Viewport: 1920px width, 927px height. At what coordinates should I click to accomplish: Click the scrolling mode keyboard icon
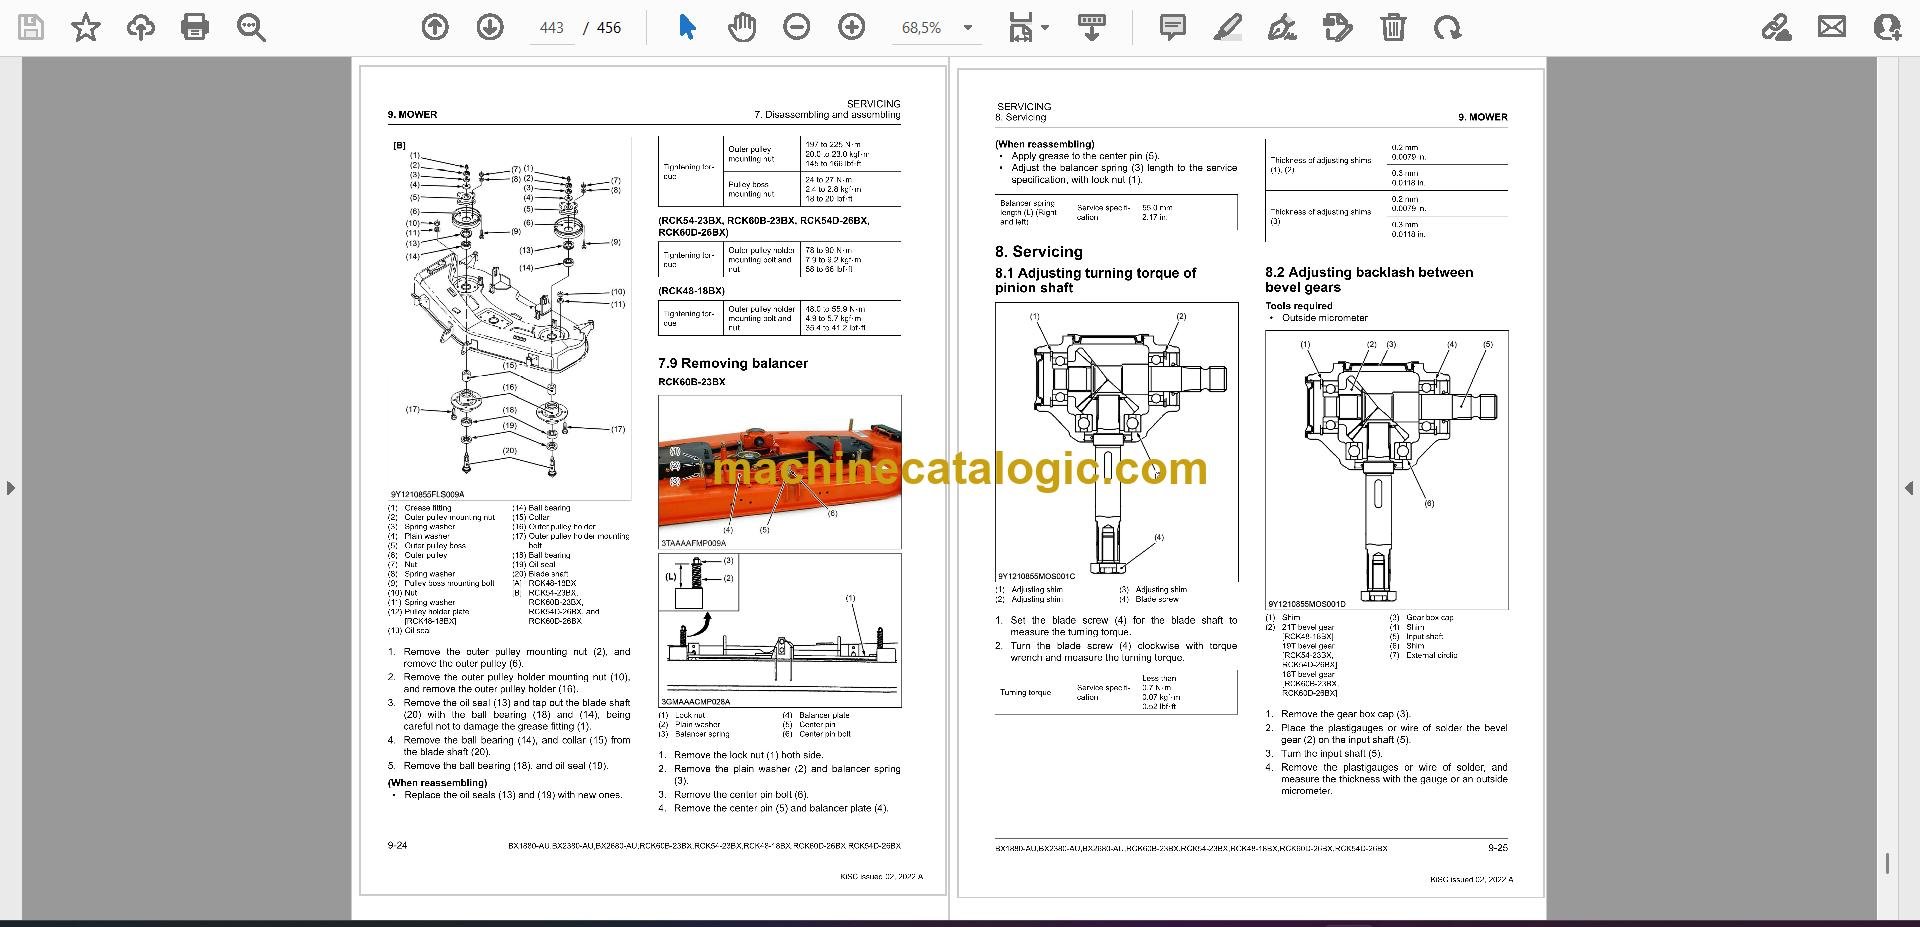click(1092, 27)
